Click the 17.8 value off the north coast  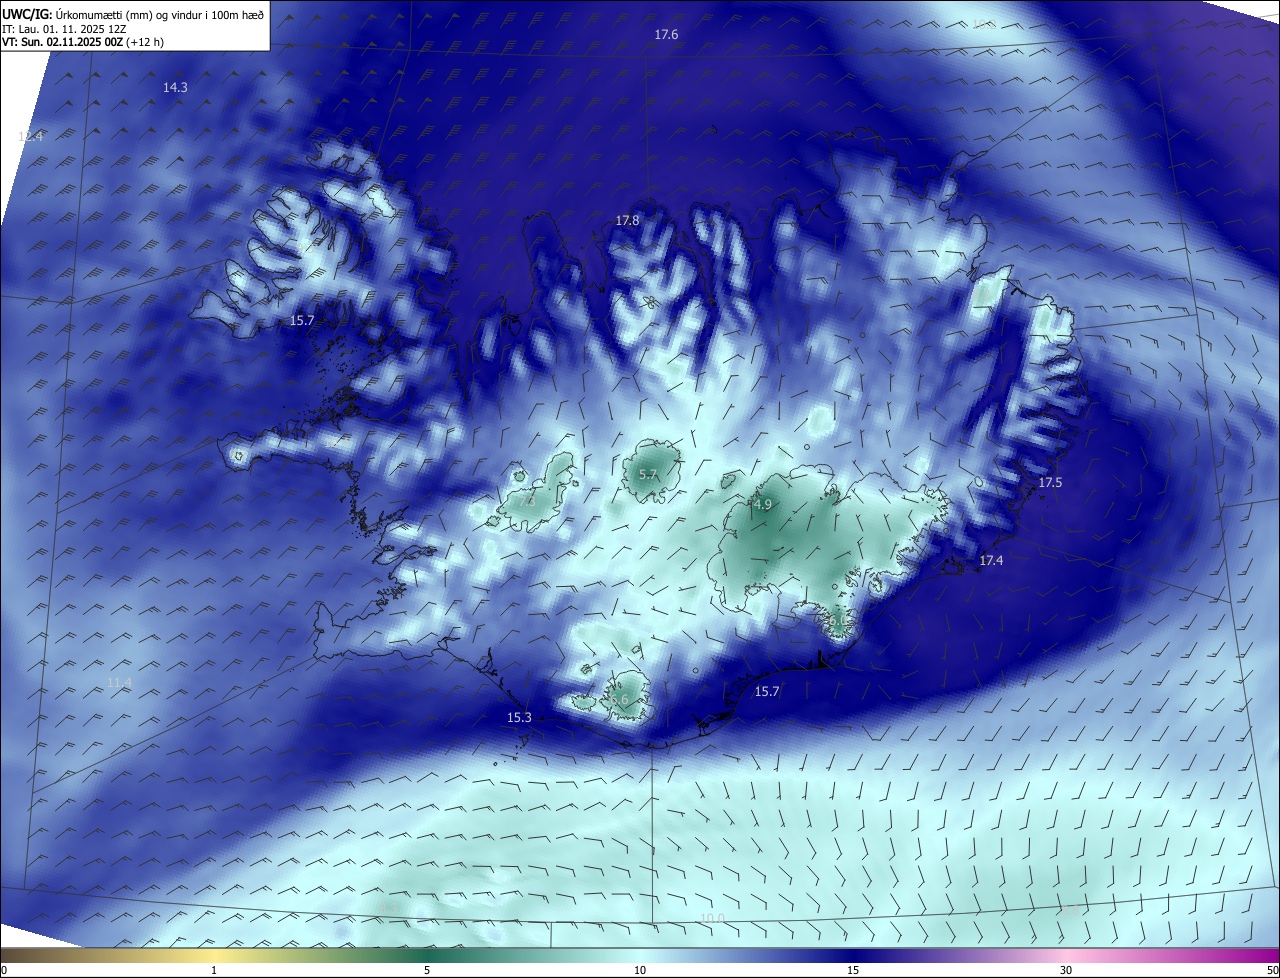click(x=627, y=220)
